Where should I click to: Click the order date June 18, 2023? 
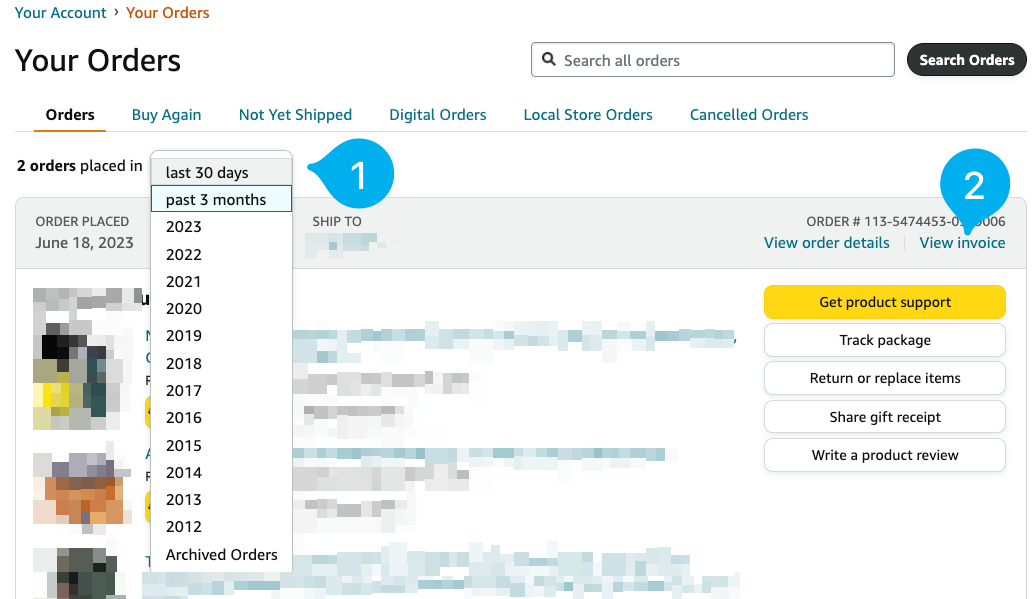(x=84, y=242)
